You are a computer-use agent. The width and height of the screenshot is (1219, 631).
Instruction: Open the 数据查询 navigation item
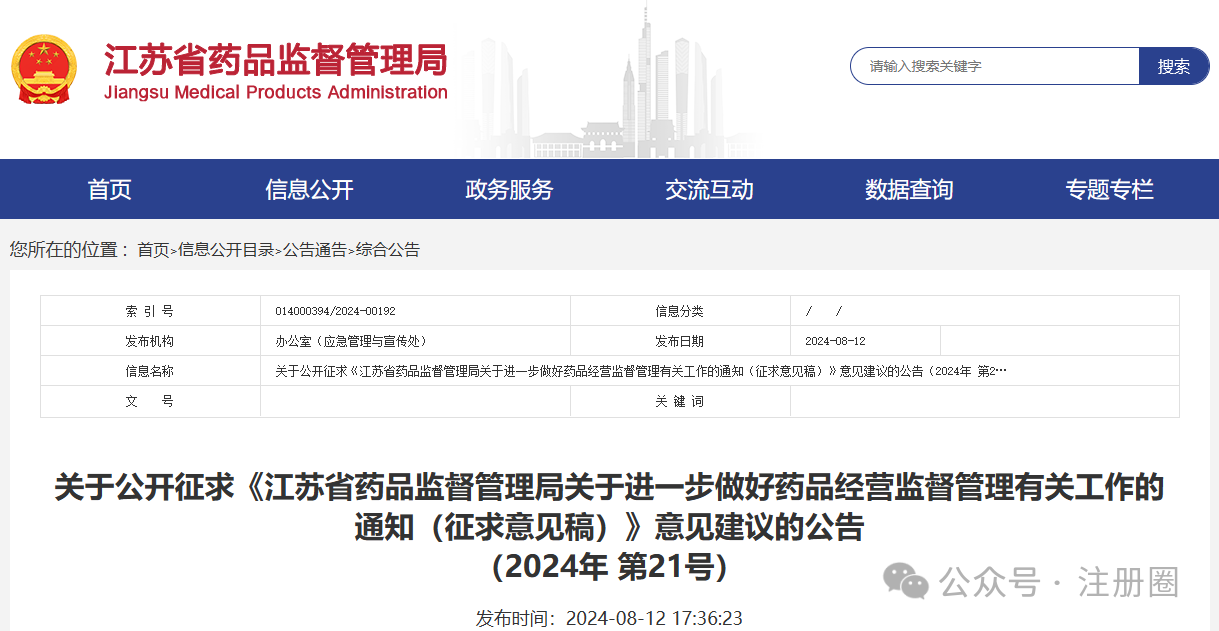[x=909, y=189]
